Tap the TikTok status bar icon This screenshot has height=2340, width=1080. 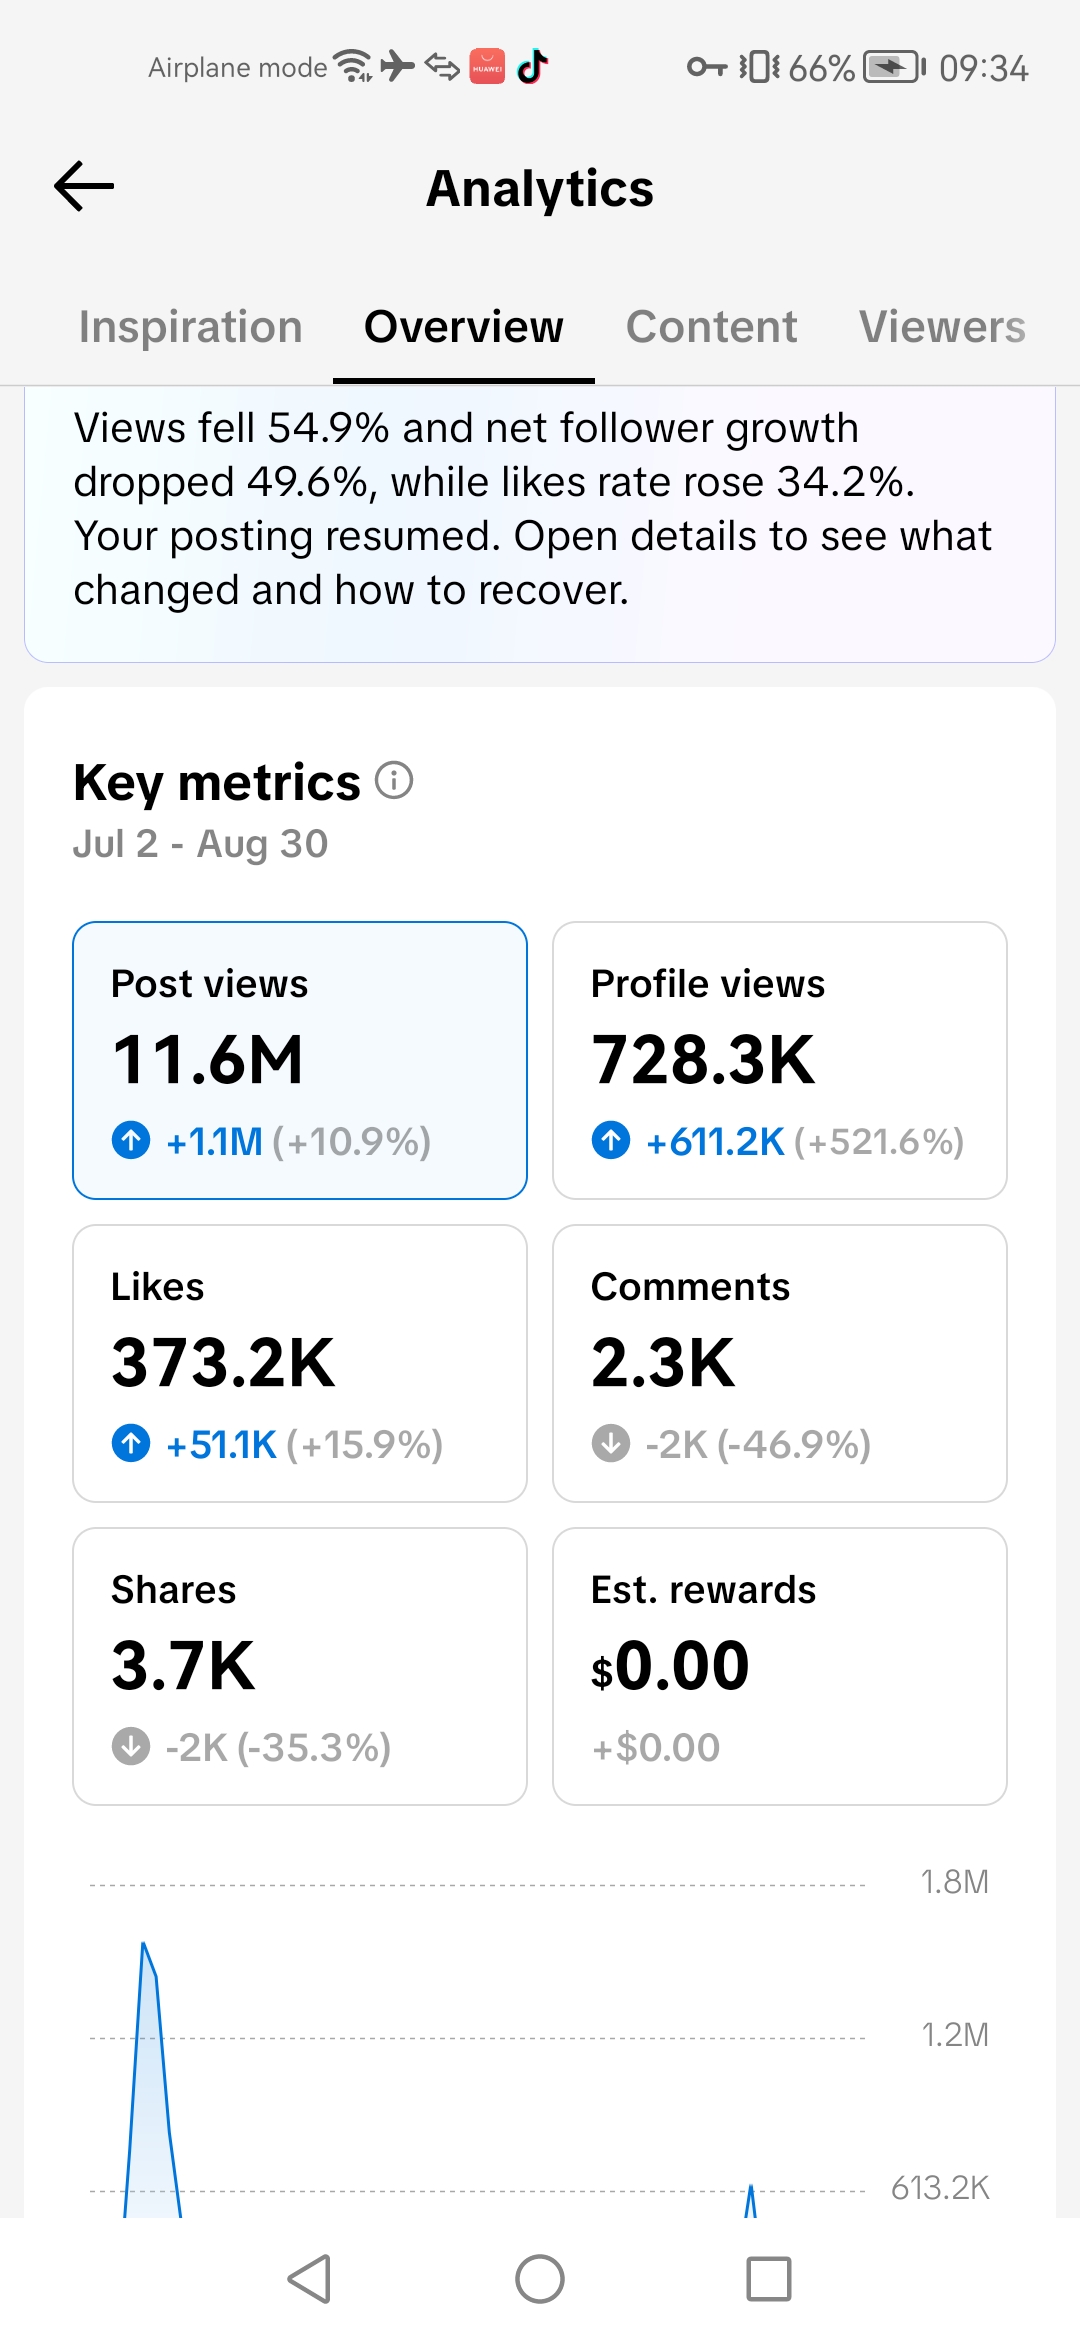532,67
